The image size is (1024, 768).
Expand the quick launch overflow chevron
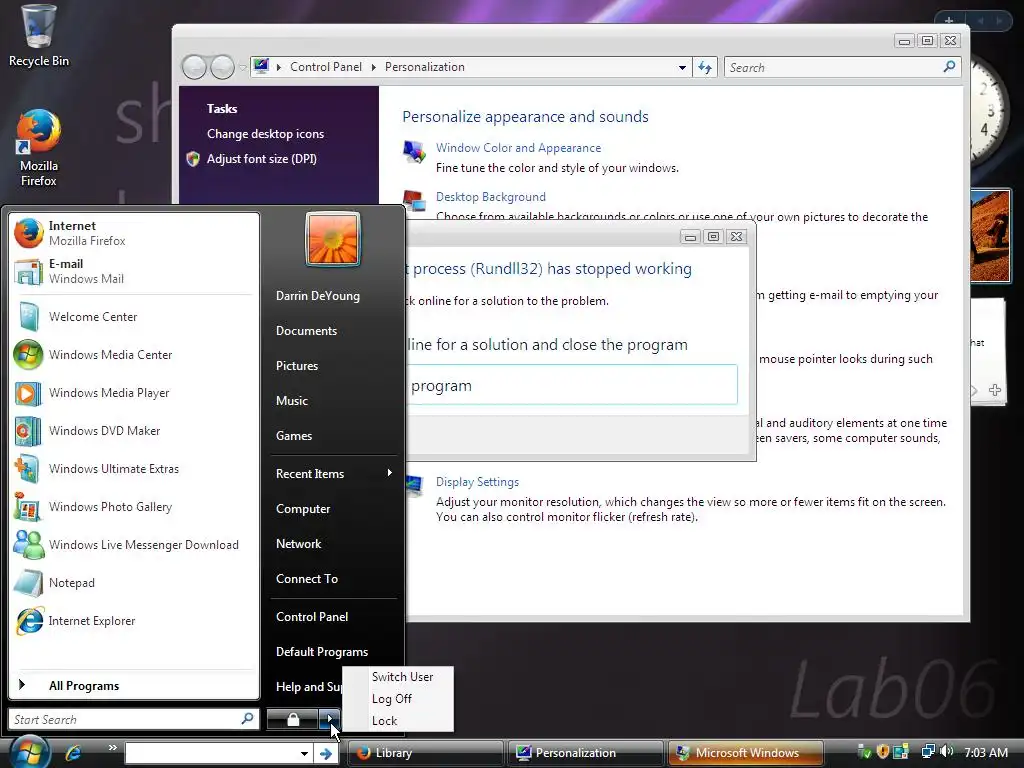coord(113,747)
